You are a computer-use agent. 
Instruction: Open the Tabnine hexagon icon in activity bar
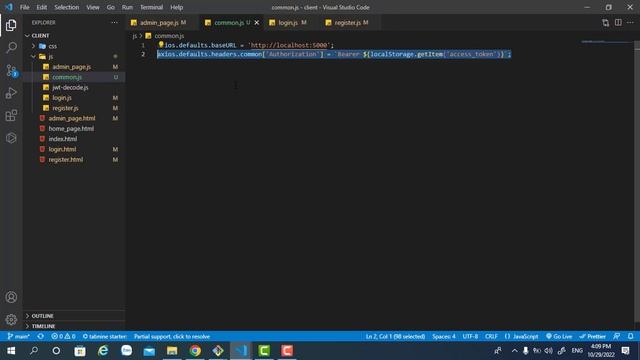click(x=11, y=138)
